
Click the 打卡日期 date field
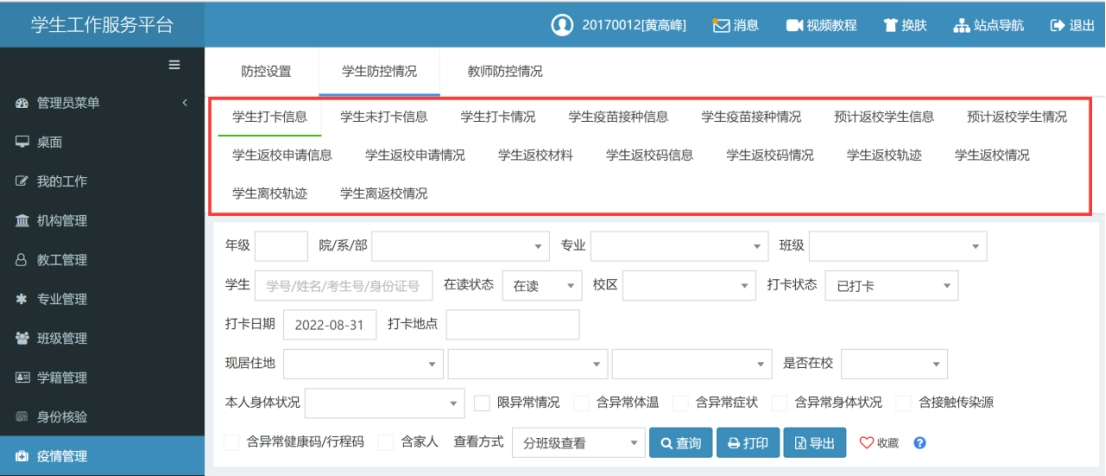tap(330, 325)
